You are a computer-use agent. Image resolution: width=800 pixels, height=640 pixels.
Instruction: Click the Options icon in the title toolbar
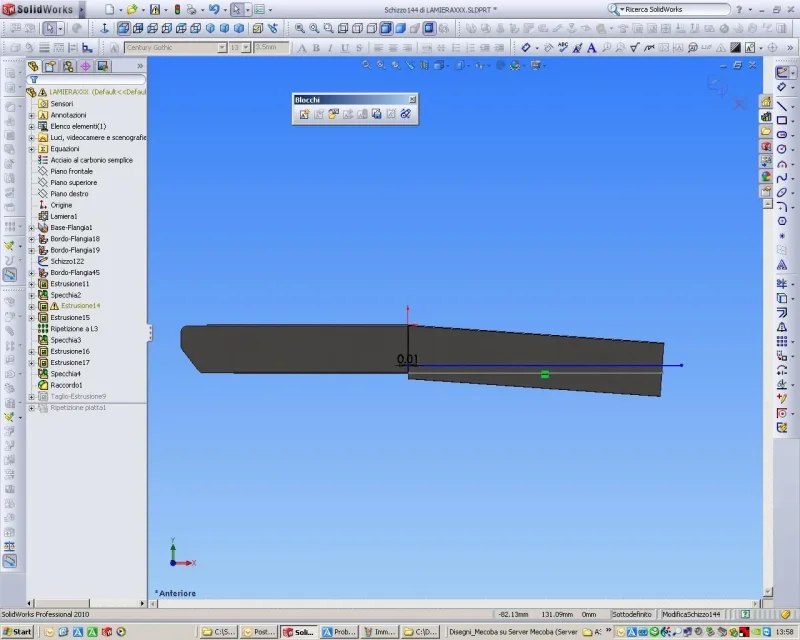point(260,9)
